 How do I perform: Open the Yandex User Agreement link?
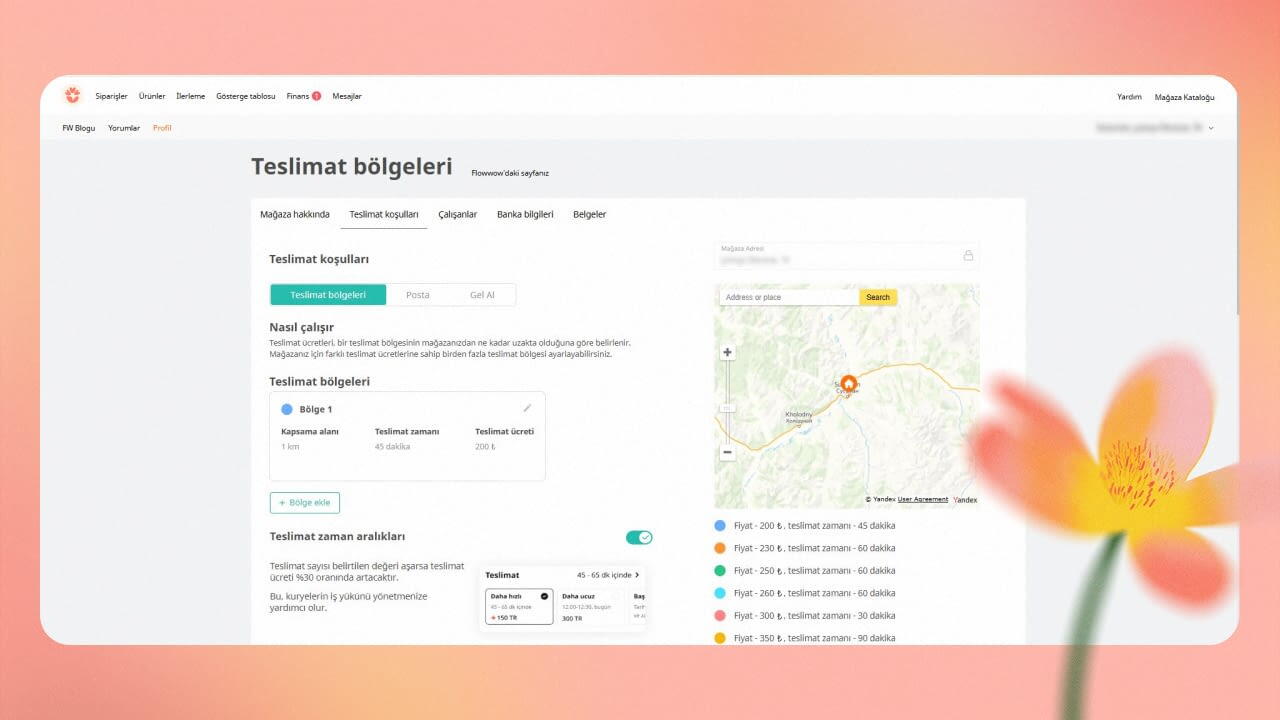tap(923, 499)
